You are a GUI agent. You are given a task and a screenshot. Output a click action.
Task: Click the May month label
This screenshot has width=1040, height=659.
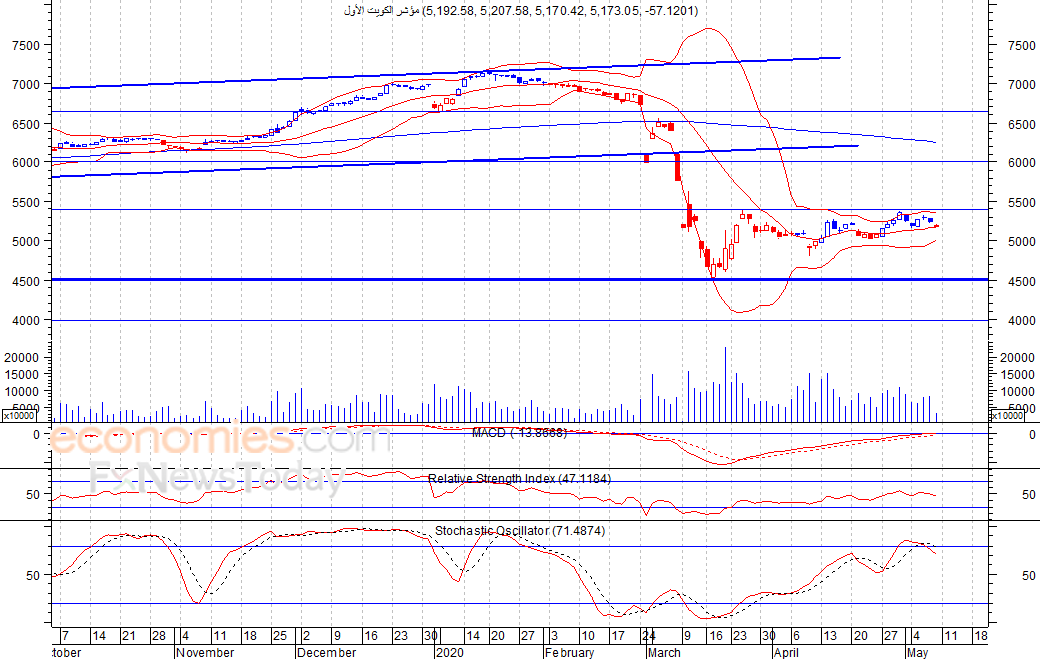pos(917,652)
